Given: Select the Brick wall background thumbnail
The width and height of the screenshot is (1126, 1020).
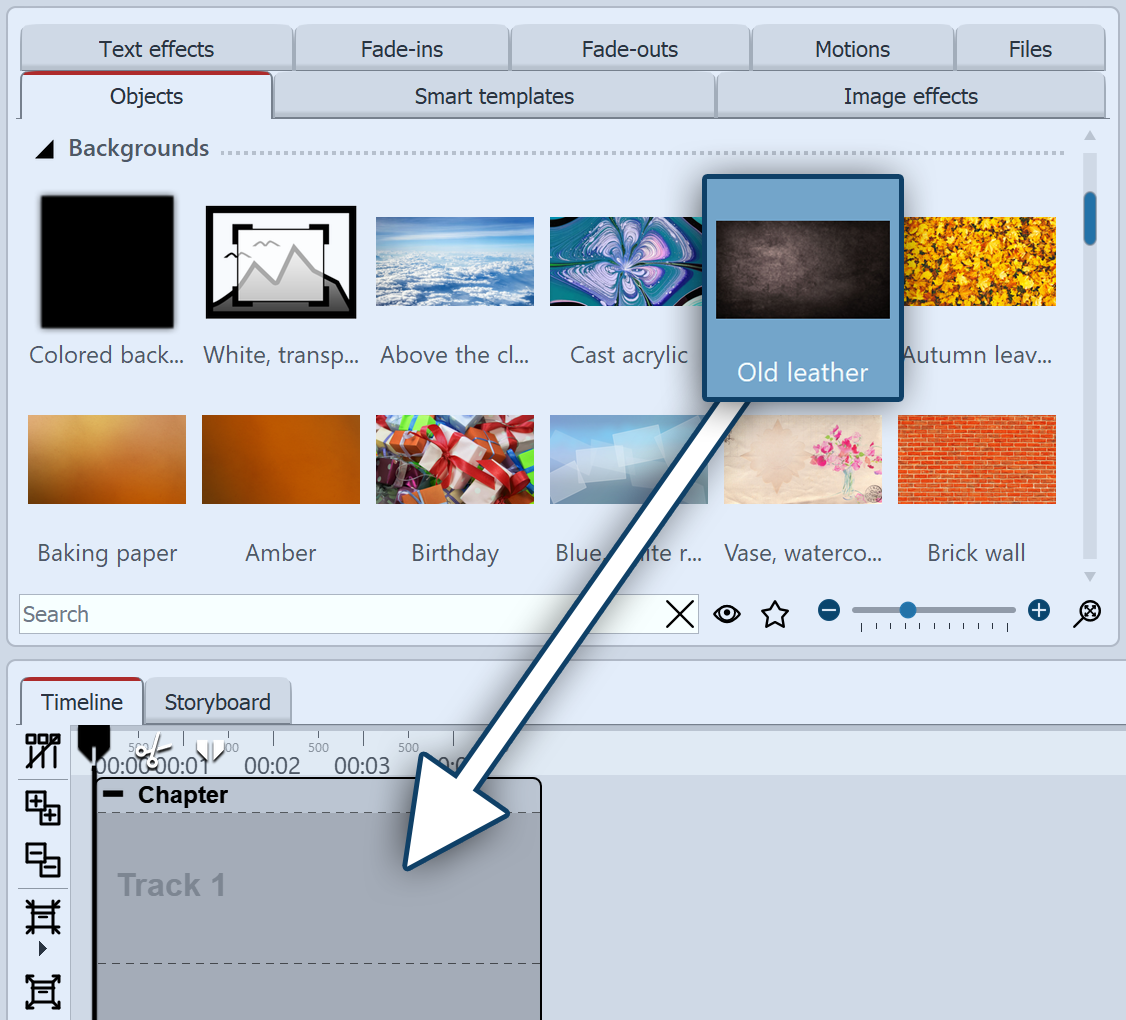Looking at the screenshot, I should coord(976,459).
